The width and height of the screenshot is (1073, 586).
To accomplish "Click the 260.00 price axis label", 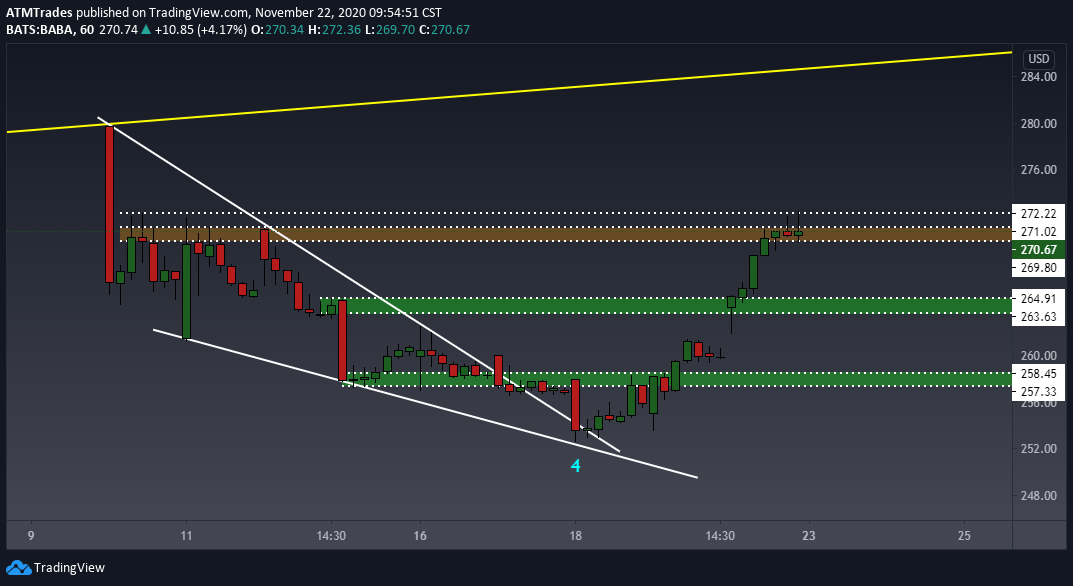I will click(1039, 356).
